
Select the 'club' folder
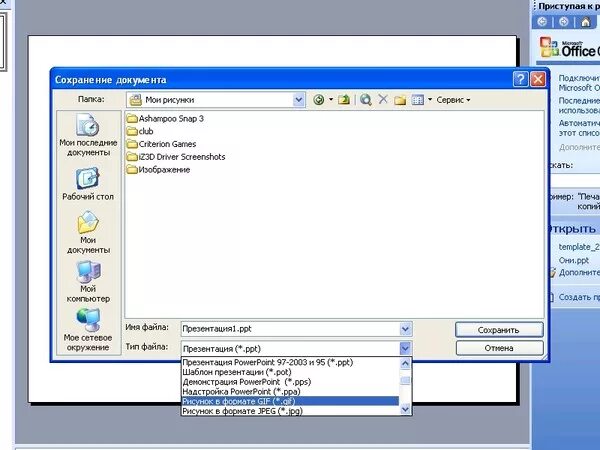[x=140, y=131]
